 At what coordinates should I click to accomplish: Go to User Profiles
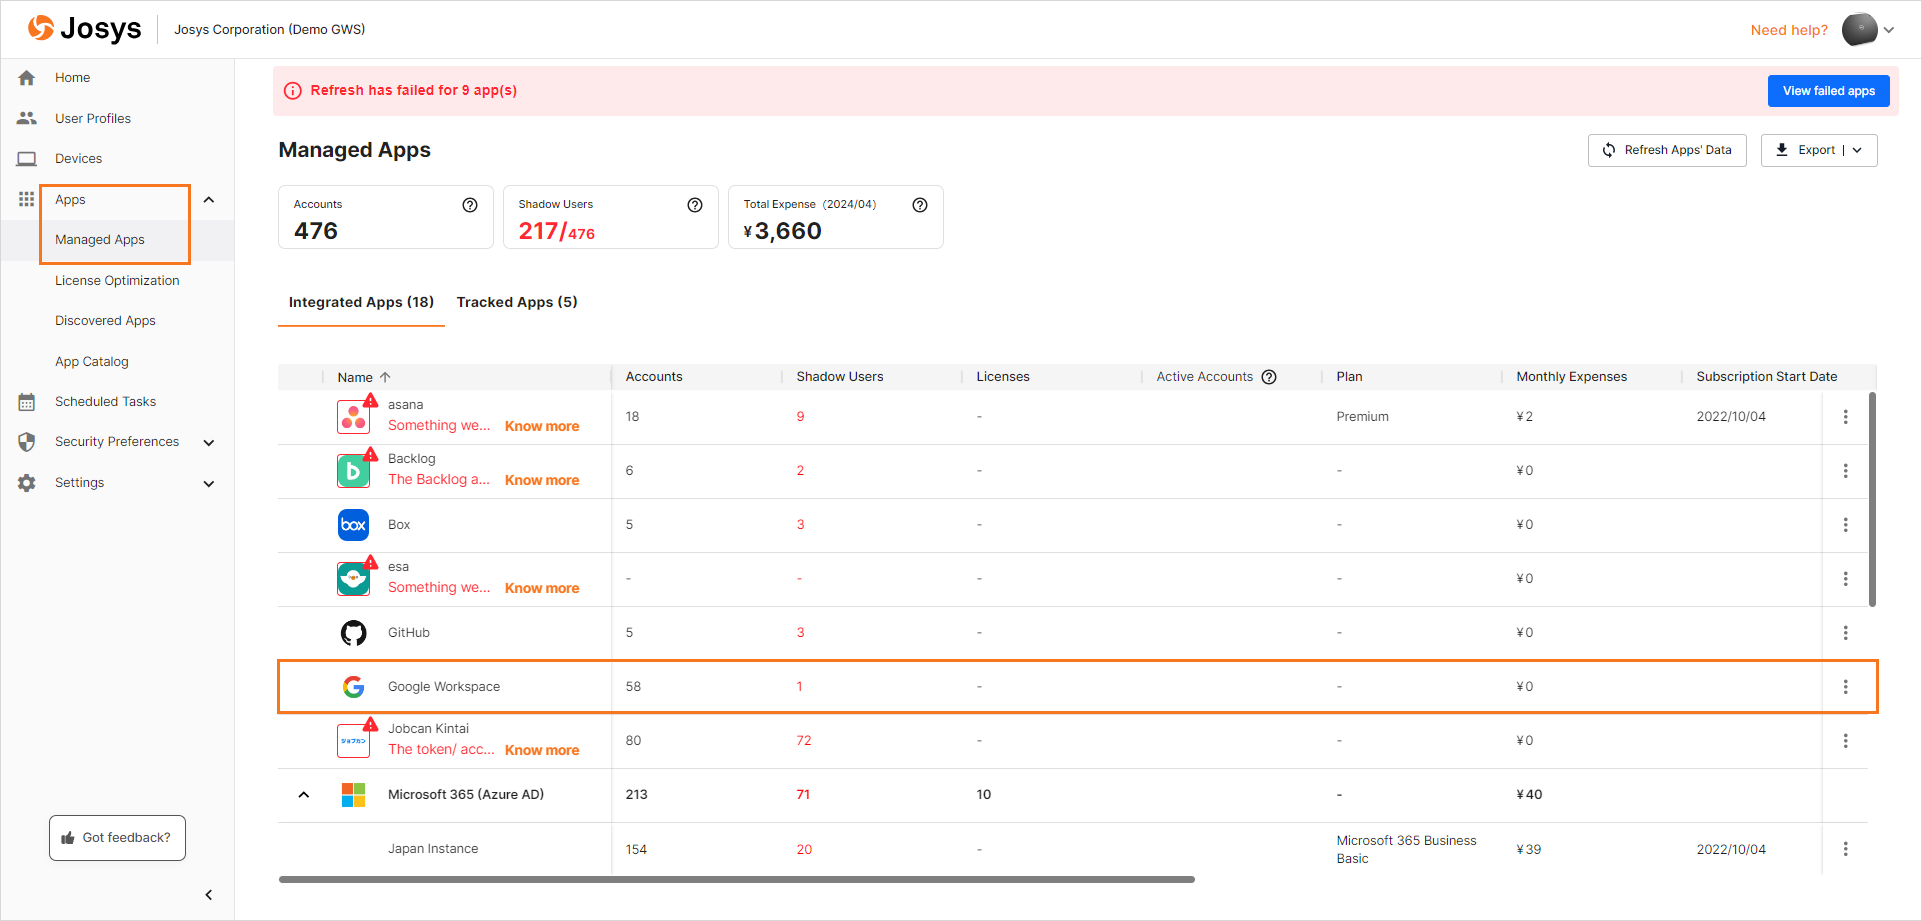click(93, 118)
